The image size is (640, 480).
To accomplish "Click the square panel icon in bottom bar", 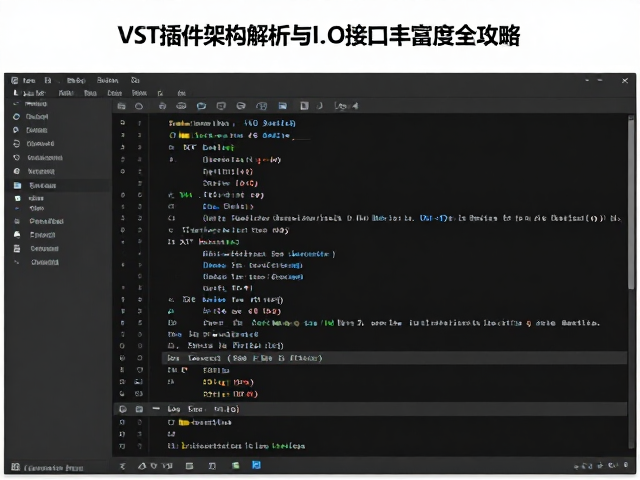I will click(189, 466).
